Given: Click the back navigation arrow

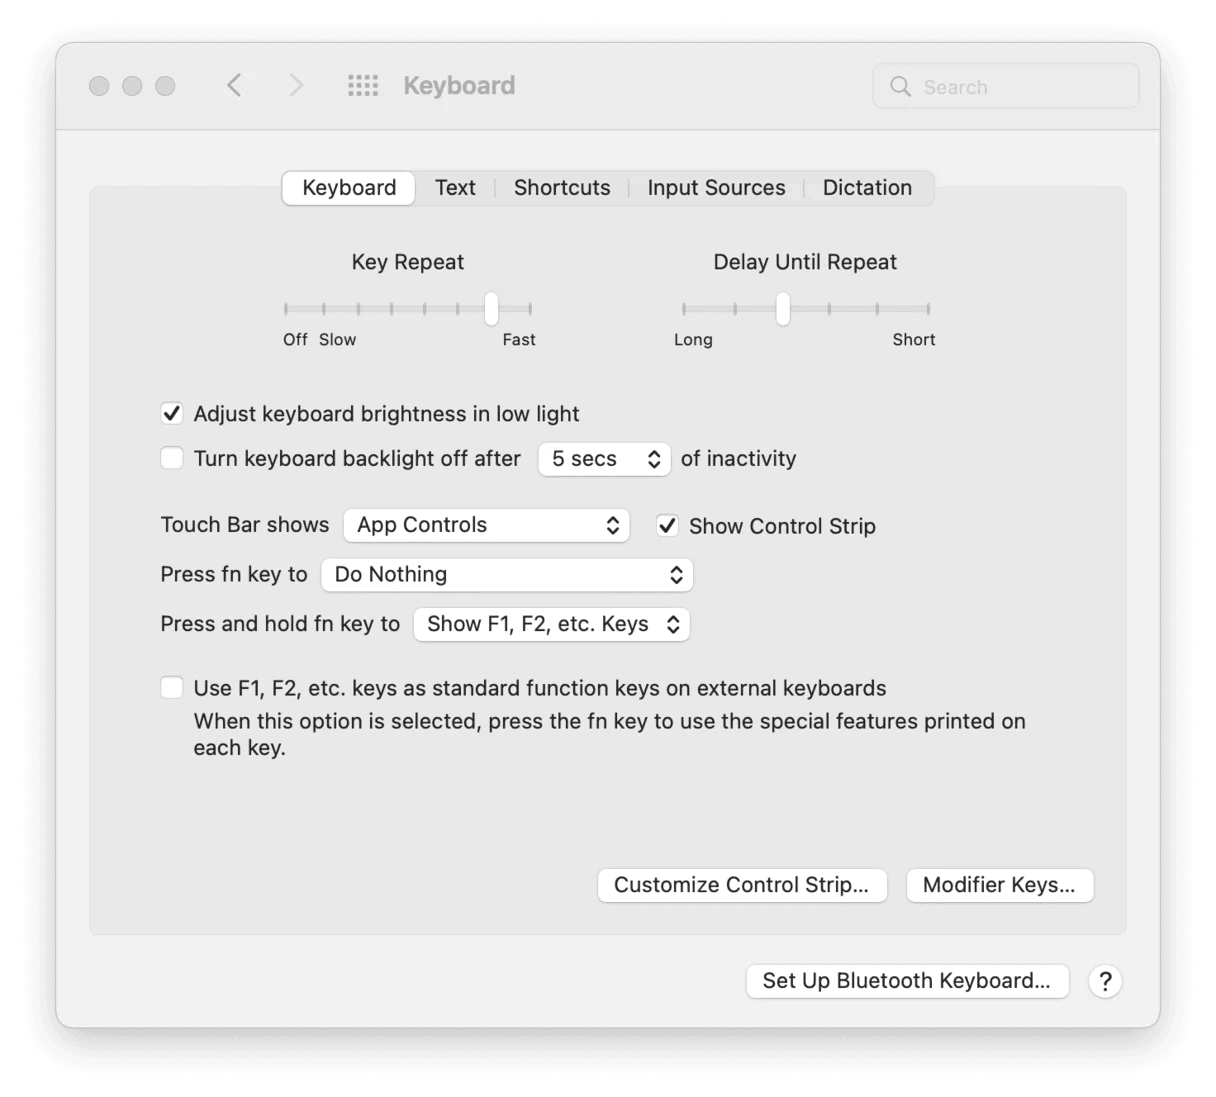Looking at the screenshot, I should point(235,85).
